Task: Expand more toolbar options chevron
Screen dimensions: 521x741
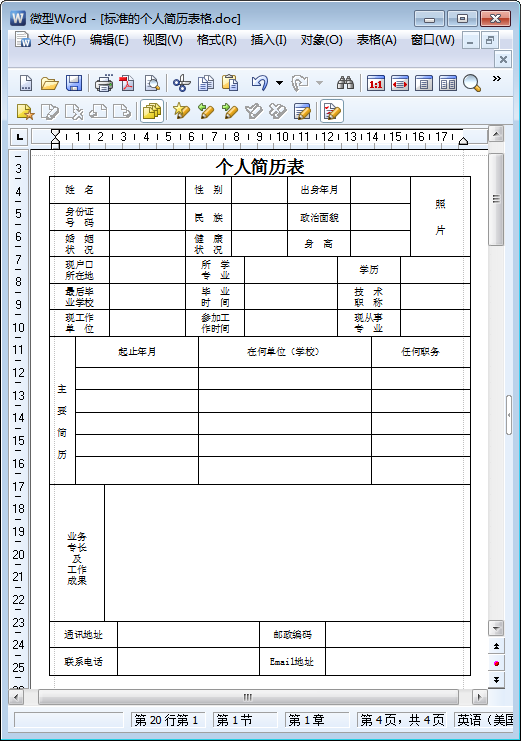Action: [x=496, y=78]
